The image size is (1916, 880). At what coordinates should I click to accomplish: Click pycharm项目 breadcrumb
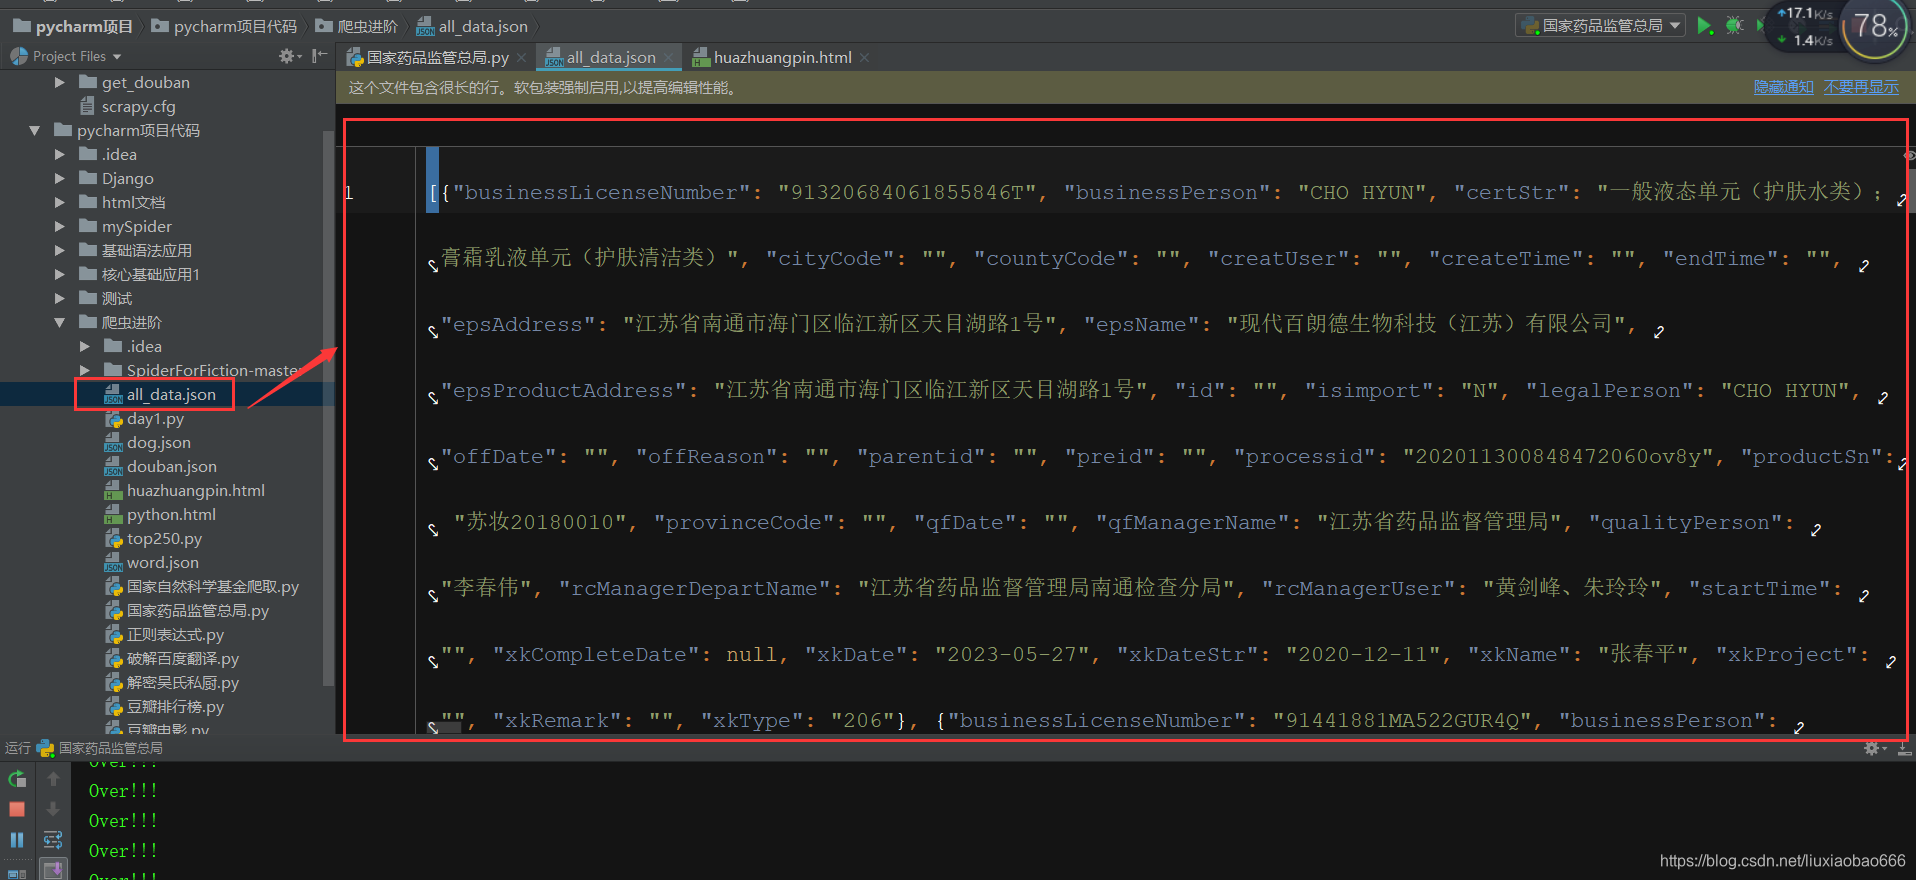click(x=73, y=26)
